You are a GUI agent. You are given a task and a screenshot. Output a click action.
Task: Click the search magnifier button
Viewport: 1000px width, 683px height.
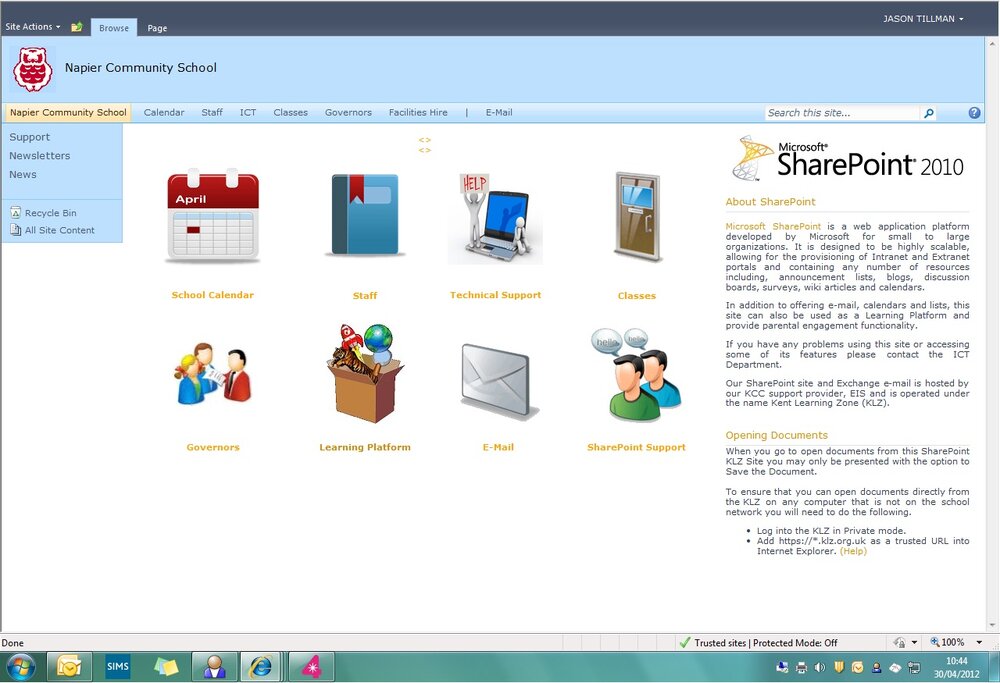click(x=929, y=113)
